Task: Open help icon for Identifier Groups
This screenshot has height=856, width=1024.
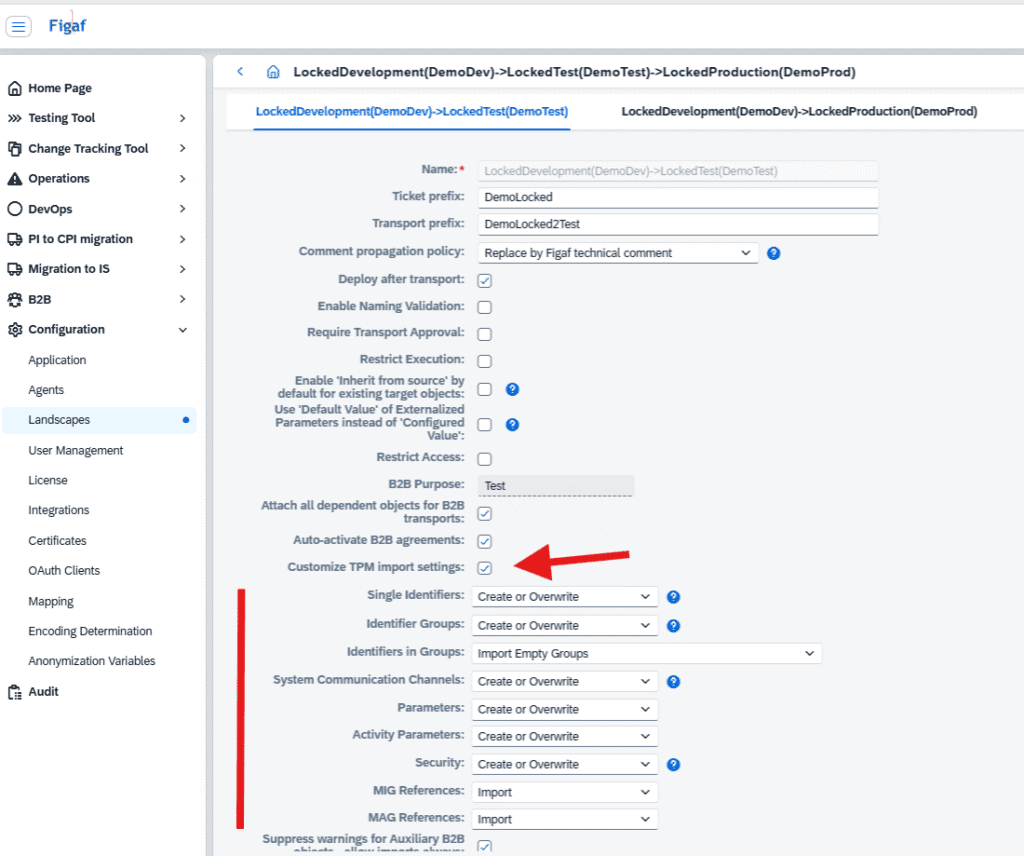Action: click(x=673, y=626)
